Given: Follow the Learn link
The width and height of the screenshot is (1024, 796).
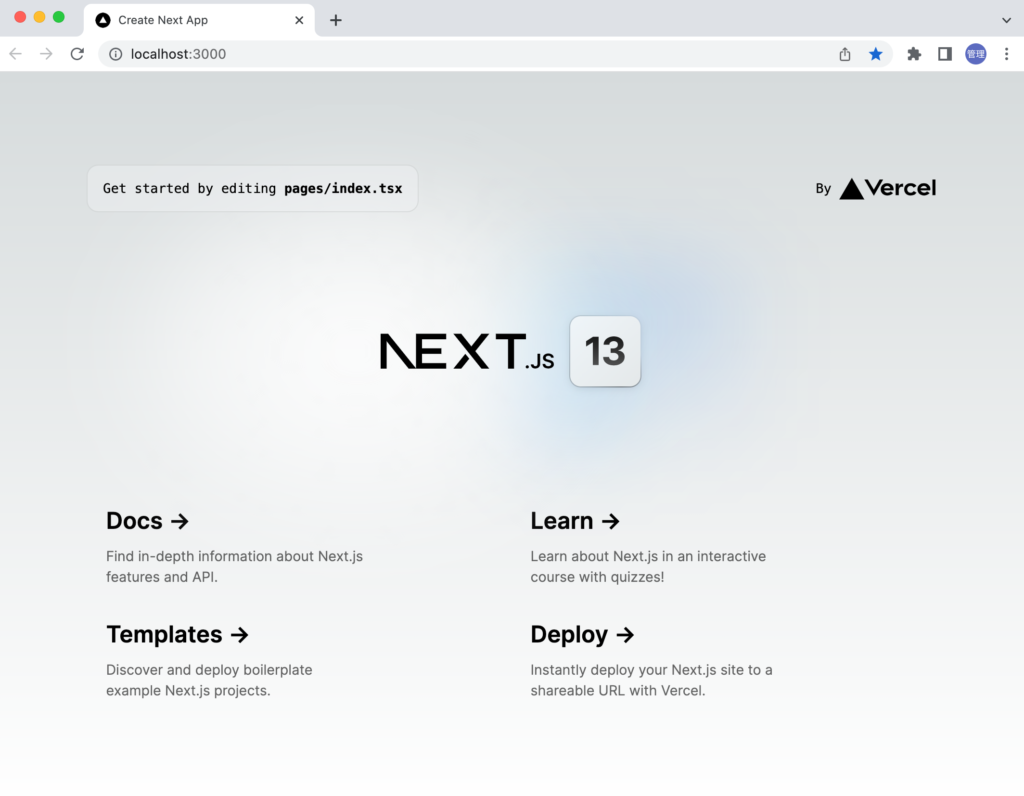Looking at the screenshot, I should 575,521.
